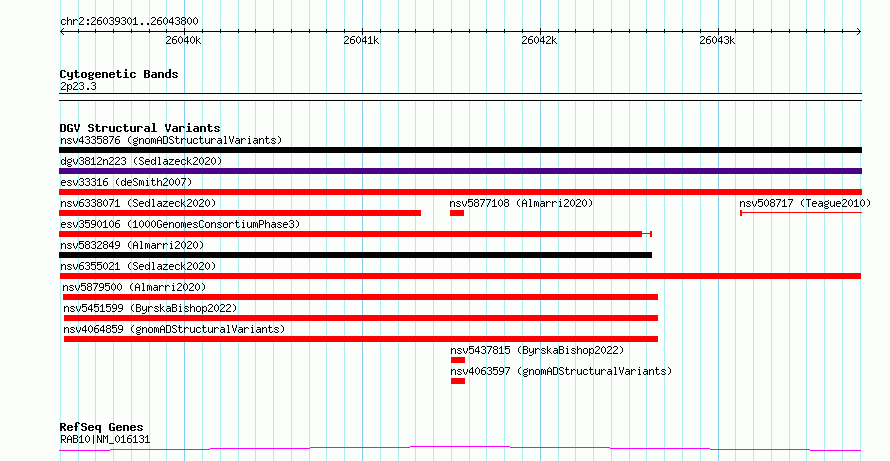Viewport: 890px width, 461px height.
Task: Click the red bar under esv3590106
Action: [355, 234]
